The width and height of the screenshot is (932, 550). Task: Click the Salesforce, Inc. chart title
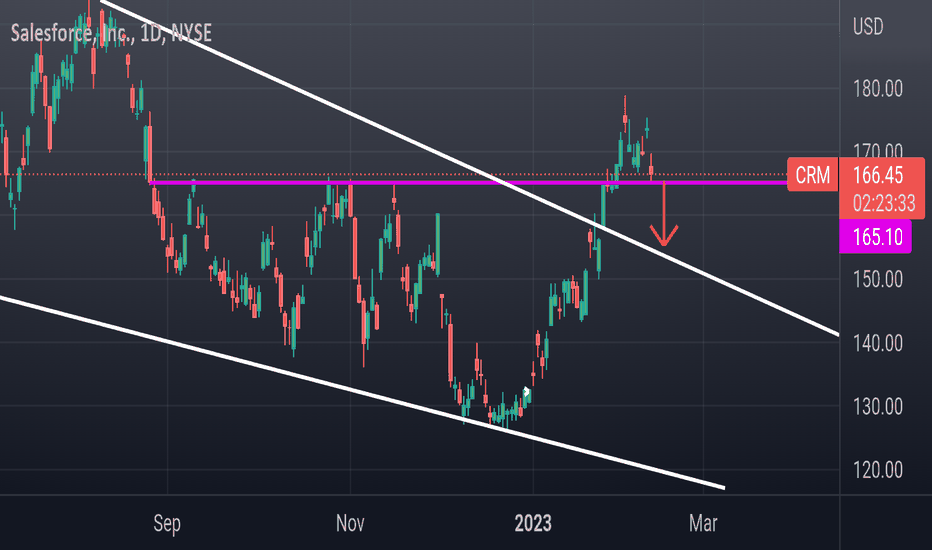(111, 33)
